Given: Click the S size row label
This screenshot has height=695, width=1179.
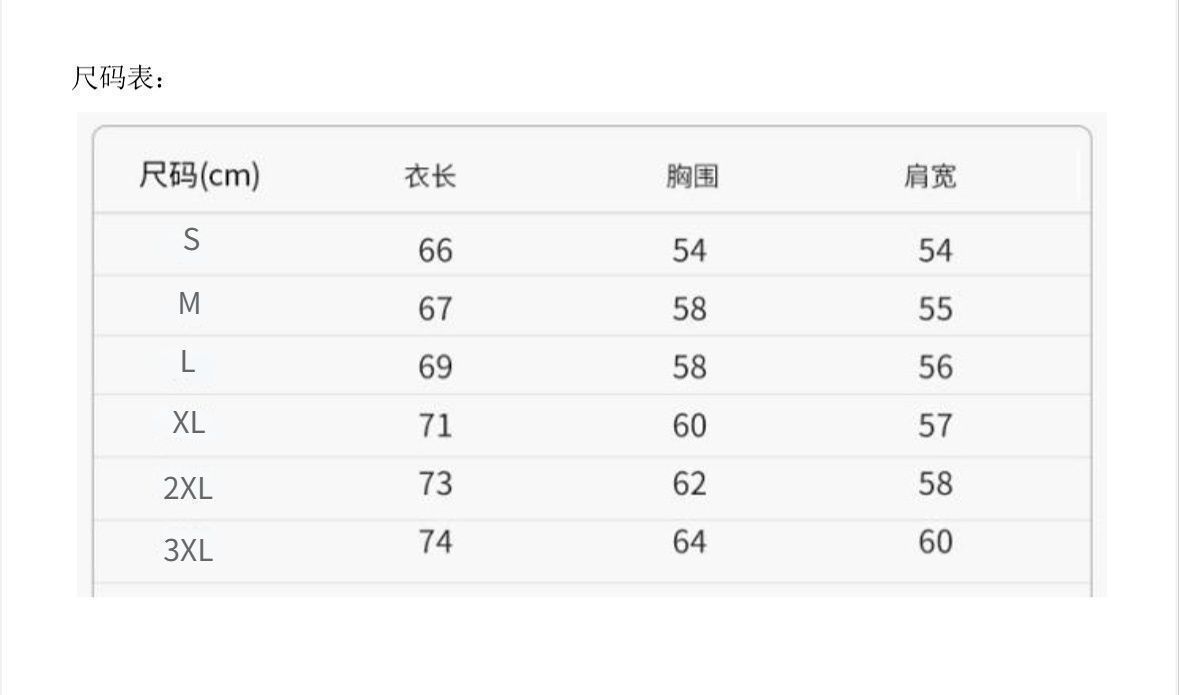Looking at the screenshot, I should click(191, 240).
